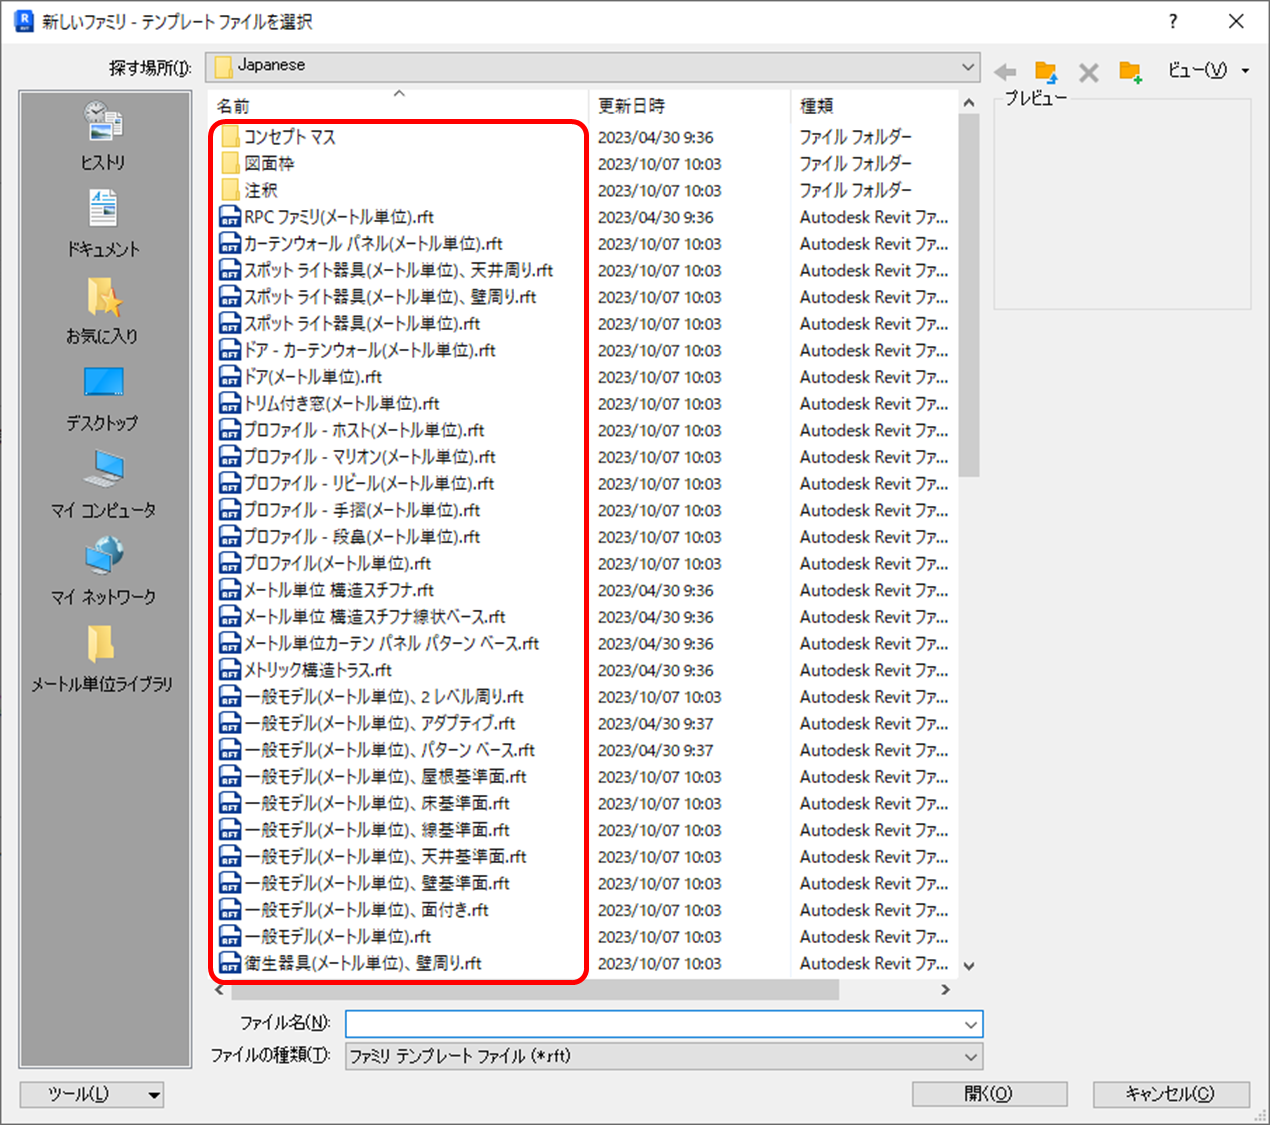Image resolution: width=1270 pixels, height=1125 pixels.
Task: Go up one folder level icon
Action: [x=1046, y=71]
